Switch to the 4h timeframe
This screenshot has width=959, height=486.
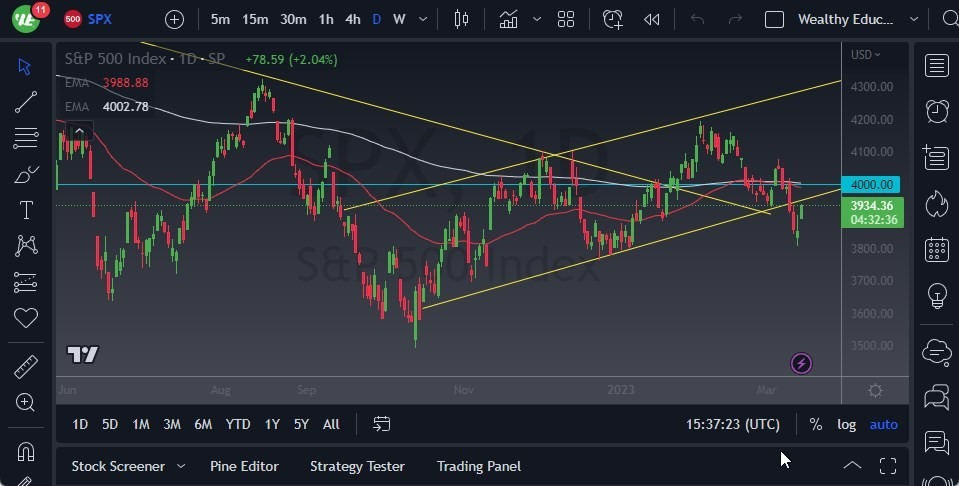(352, 20)
